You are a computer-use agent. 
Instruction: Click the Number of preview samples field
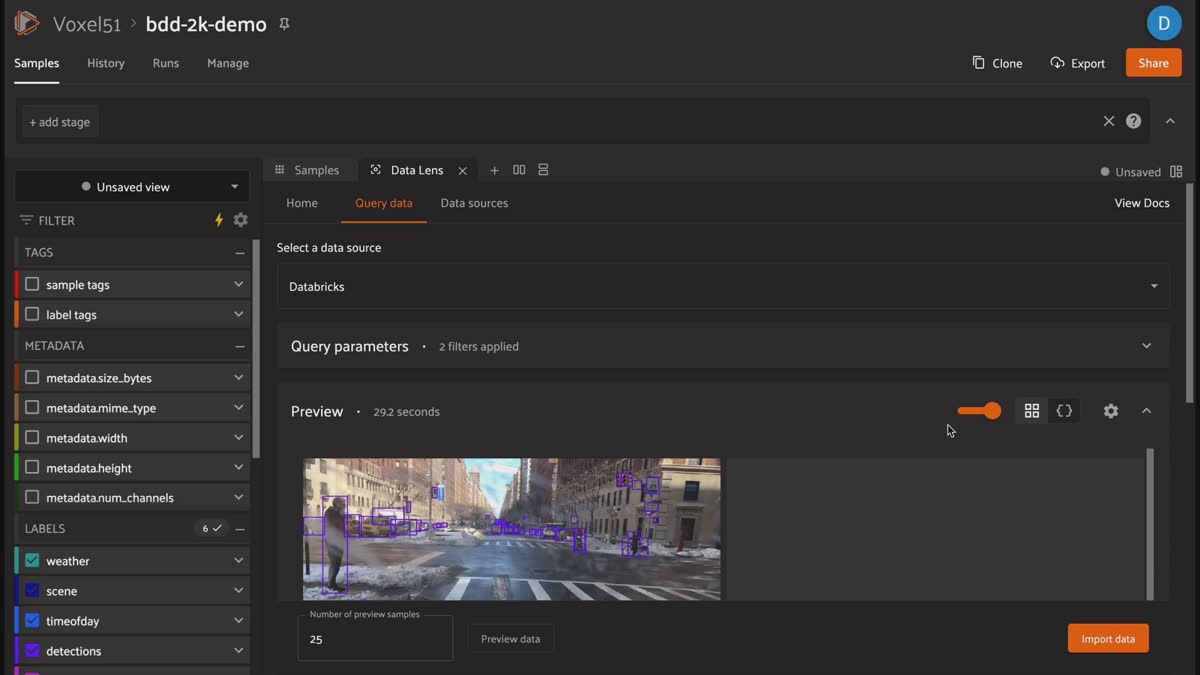(375, 638)
